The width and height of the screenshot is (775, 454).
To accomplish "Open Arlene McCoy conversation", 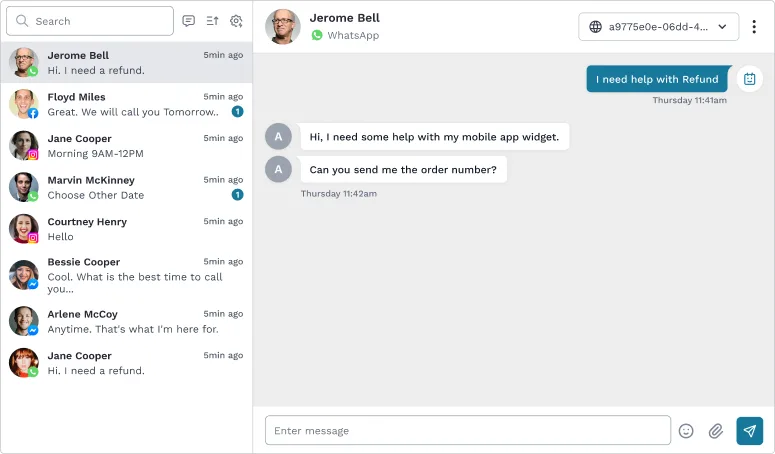I will click(127, 321).
